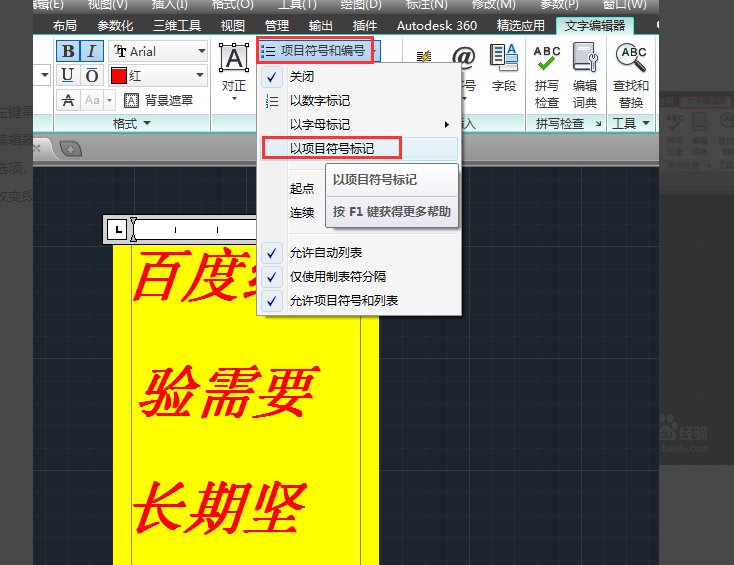Switch to the 视图 ribbon tab

[x=233, y=26]
